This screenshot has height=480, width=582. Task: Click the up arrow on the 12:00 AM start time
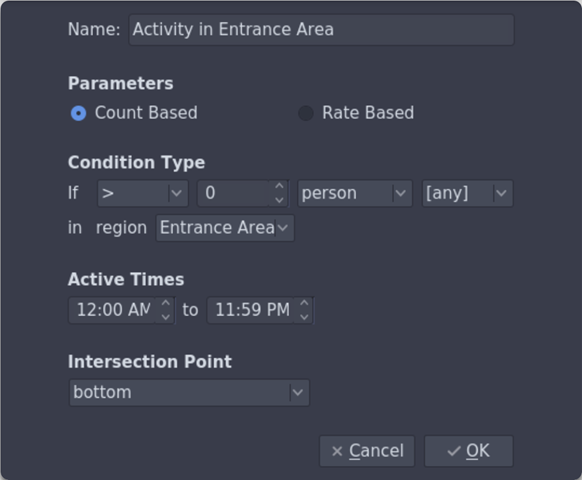tap(165, 303)
